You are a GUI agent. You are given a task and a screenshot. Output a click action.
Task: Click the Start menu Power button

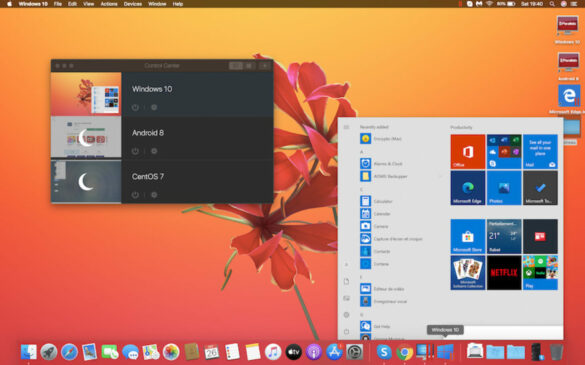tap(346, 331)
